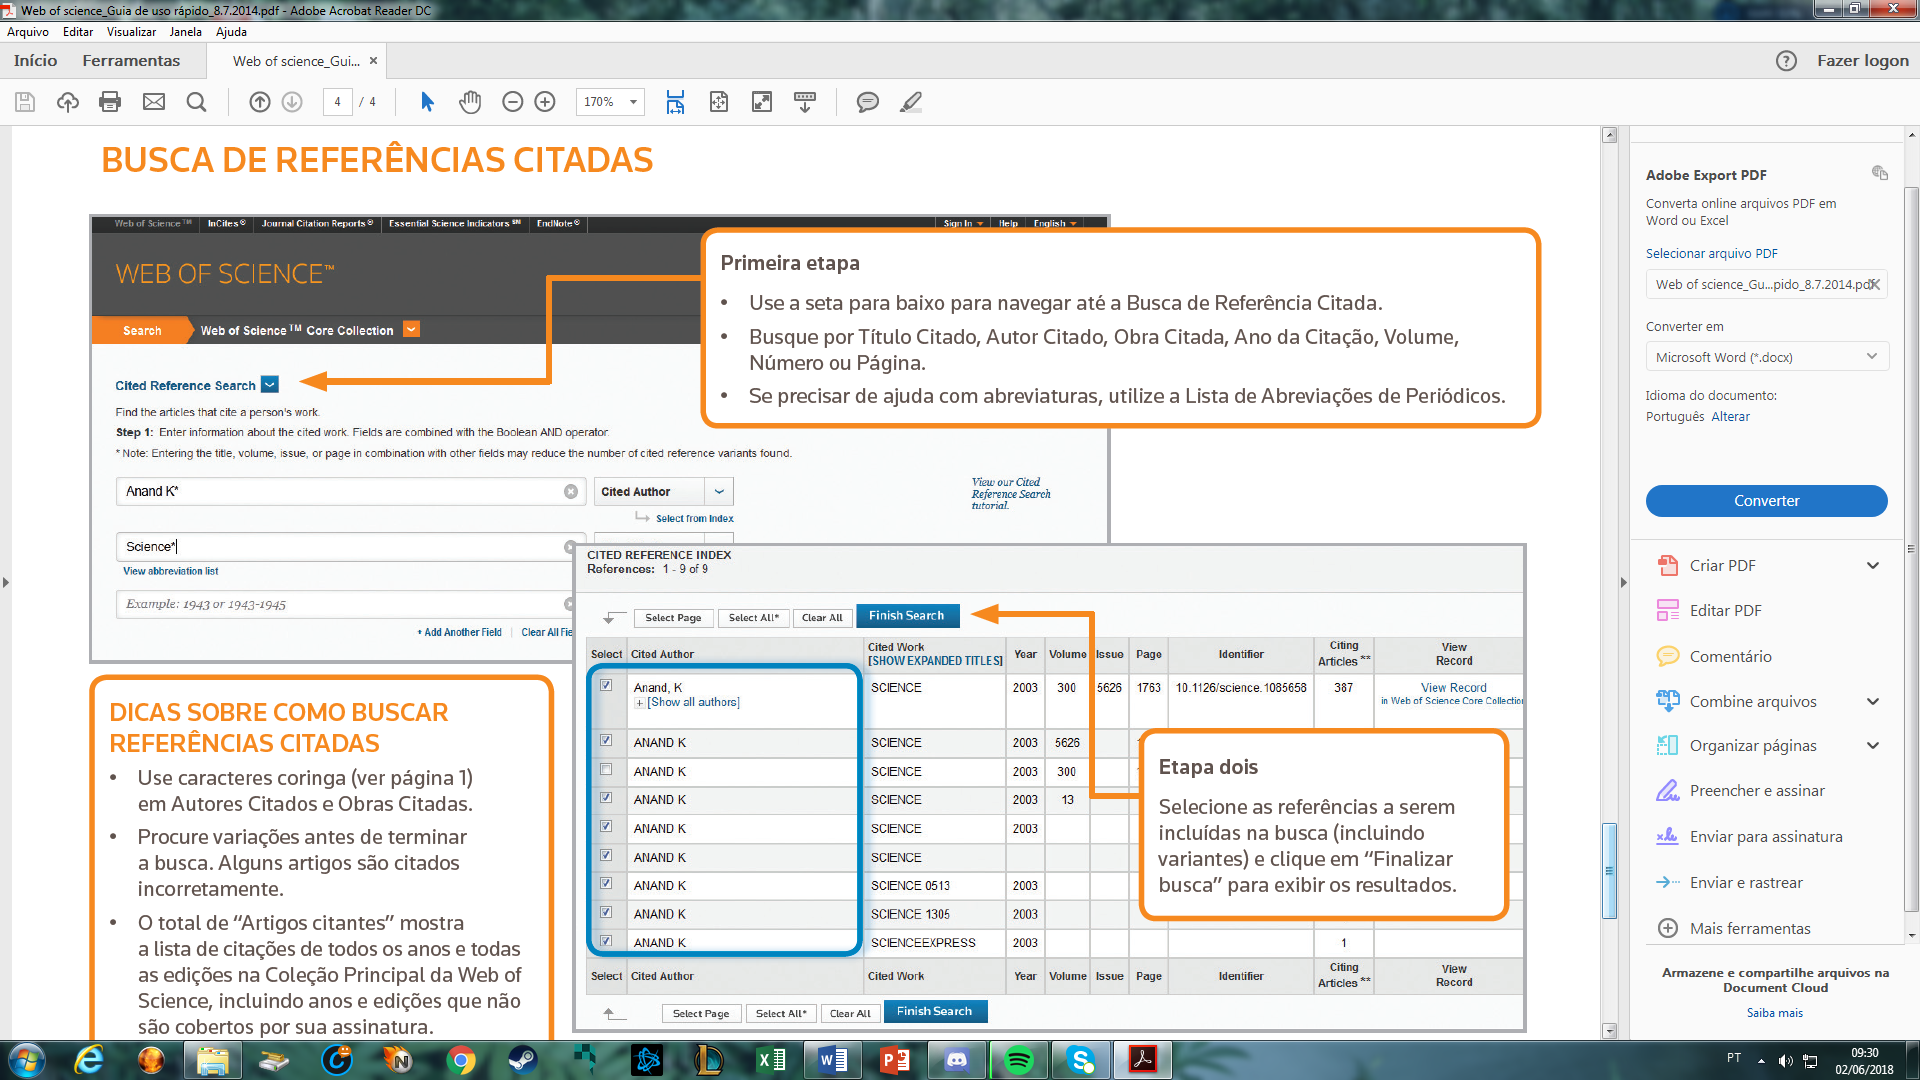1920x1080 pixels.
Task: Open the 170% zoom level dropdown
Action: coord(633,102)
